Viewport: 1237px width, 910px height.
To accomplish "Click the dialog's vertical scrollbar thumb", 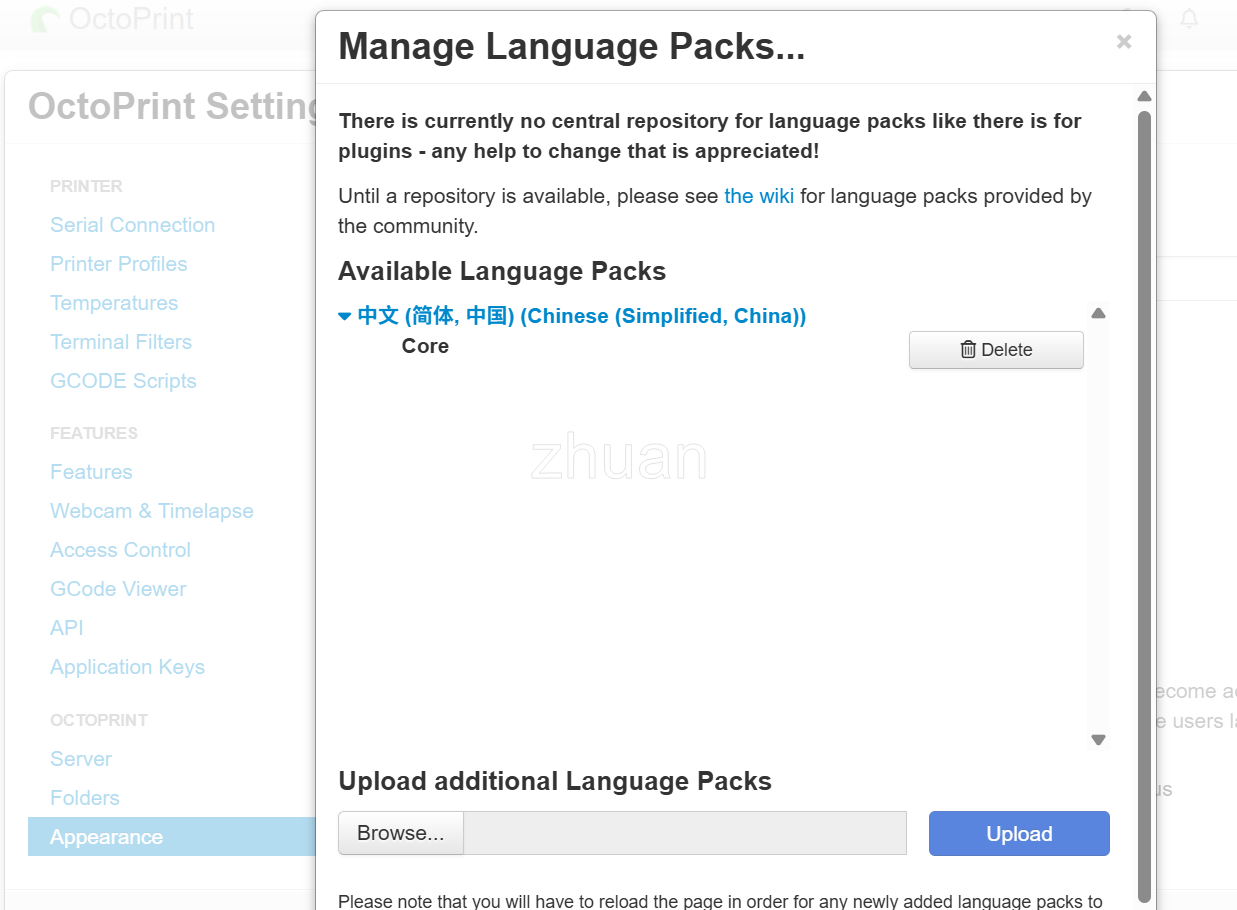I will point(1145,505).
